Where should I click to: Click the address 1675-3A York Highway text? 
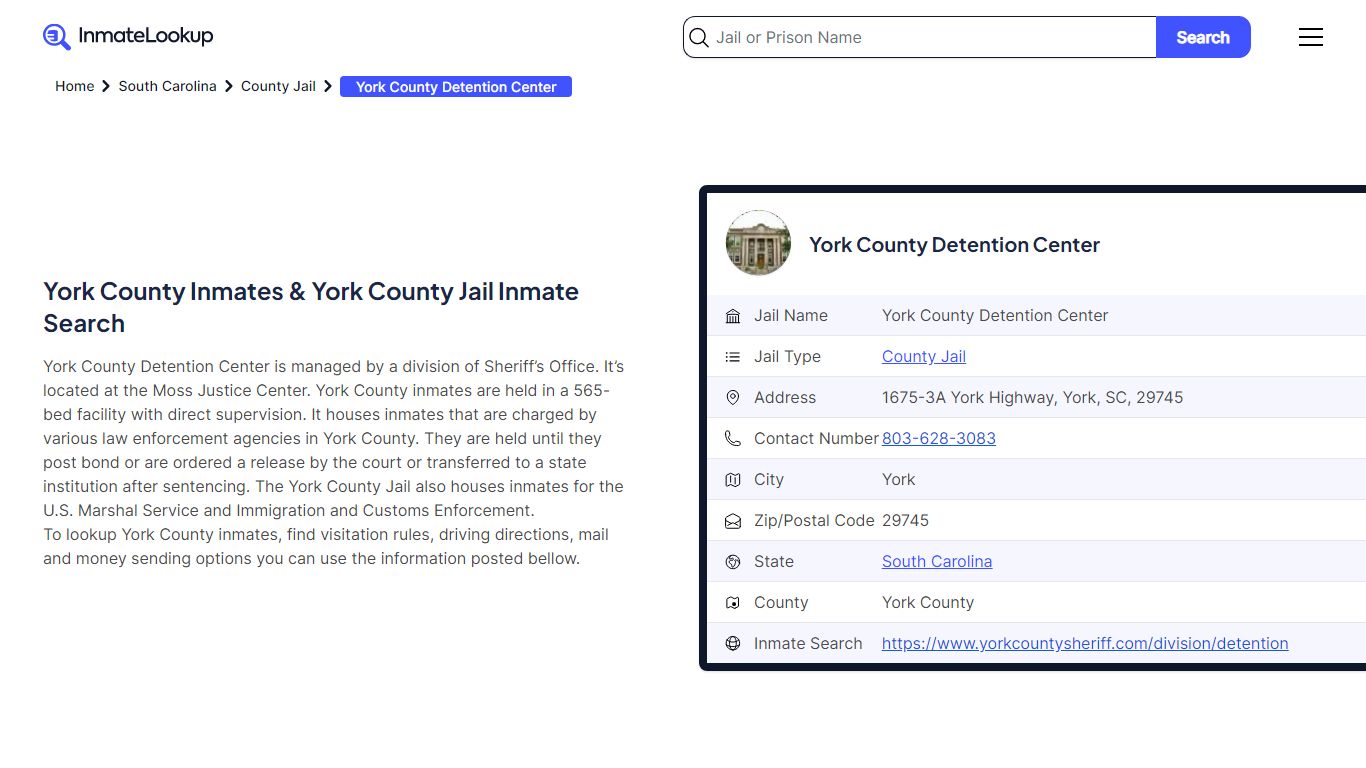pos(1032,397)
